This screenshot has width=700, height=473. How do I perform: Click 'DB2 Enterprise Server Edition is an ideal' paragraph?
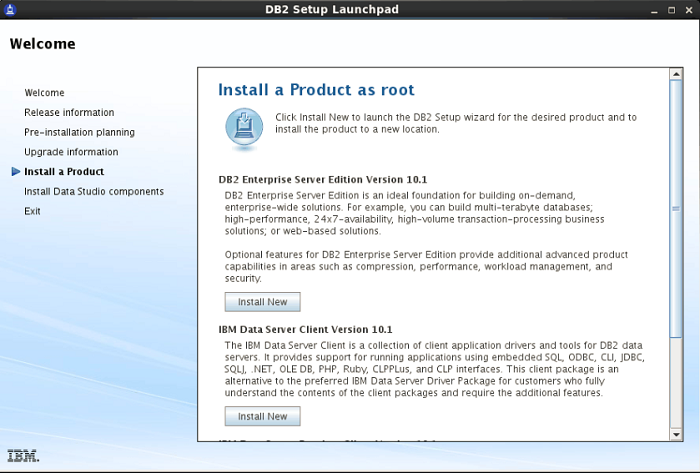[414, 213]
